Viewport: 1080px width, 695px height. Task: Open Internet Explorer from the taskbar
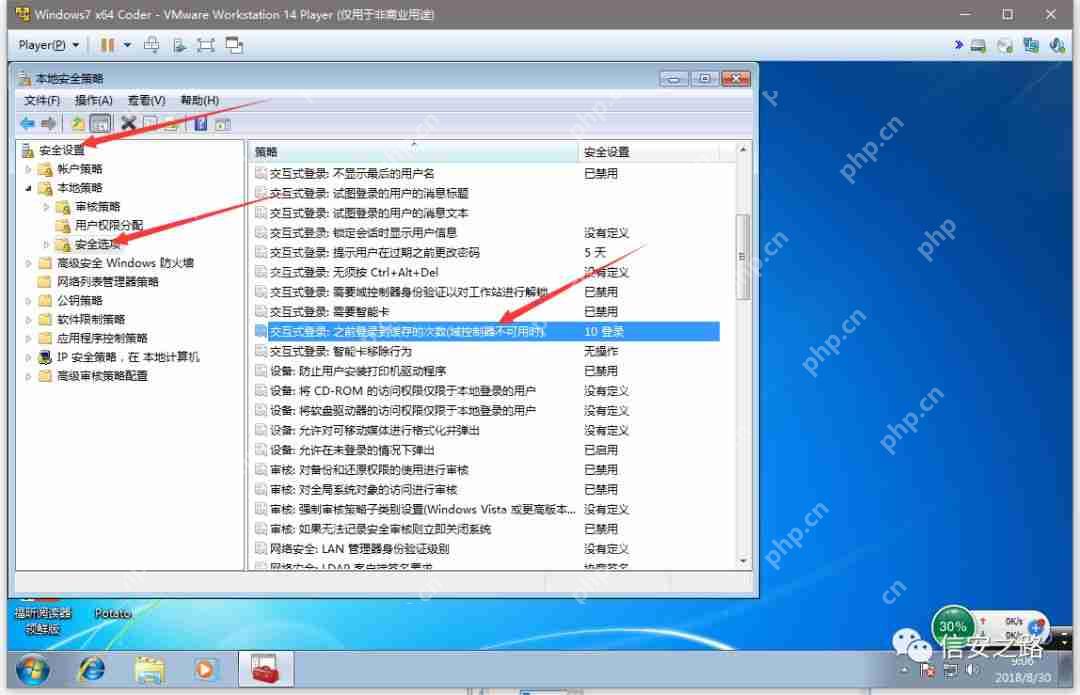click(x=92, y=669)
